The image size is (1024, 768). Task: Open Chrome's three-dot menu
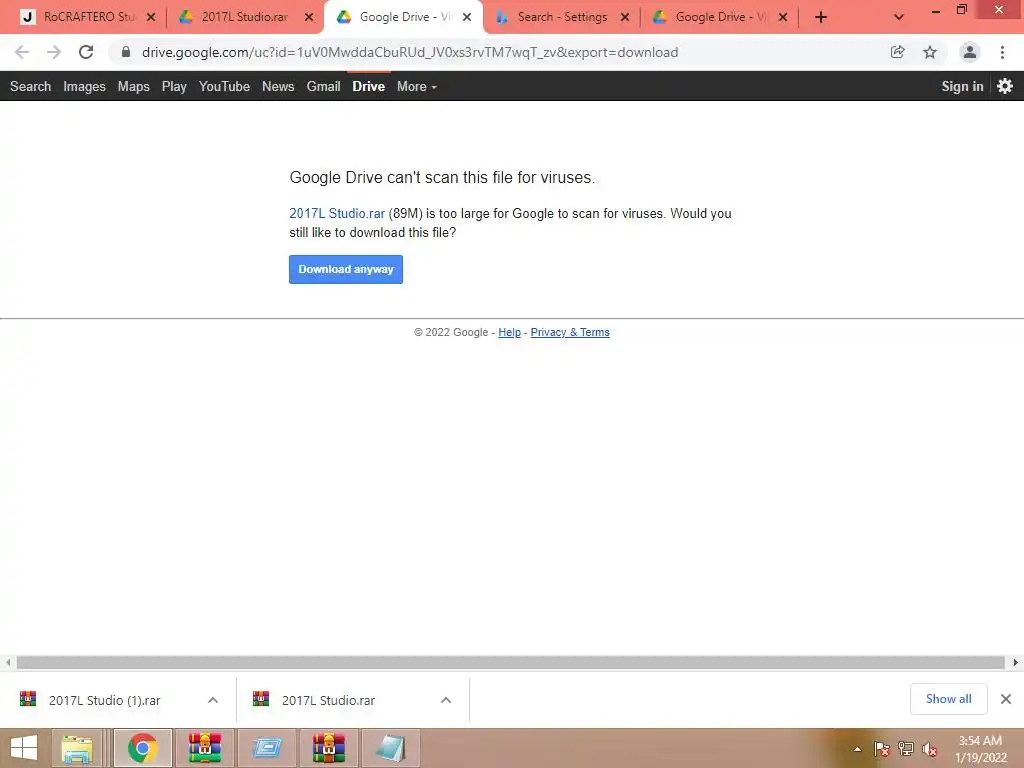point(1002,52)
